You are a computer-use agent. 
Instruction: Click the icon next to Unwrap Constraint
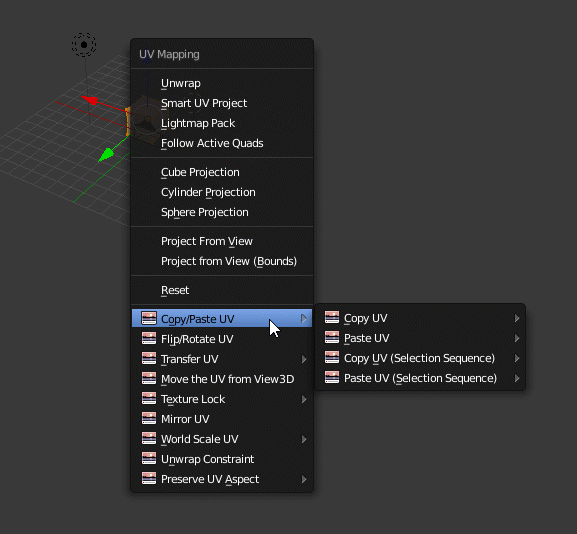pyautogui.click(x=149, y=459)
